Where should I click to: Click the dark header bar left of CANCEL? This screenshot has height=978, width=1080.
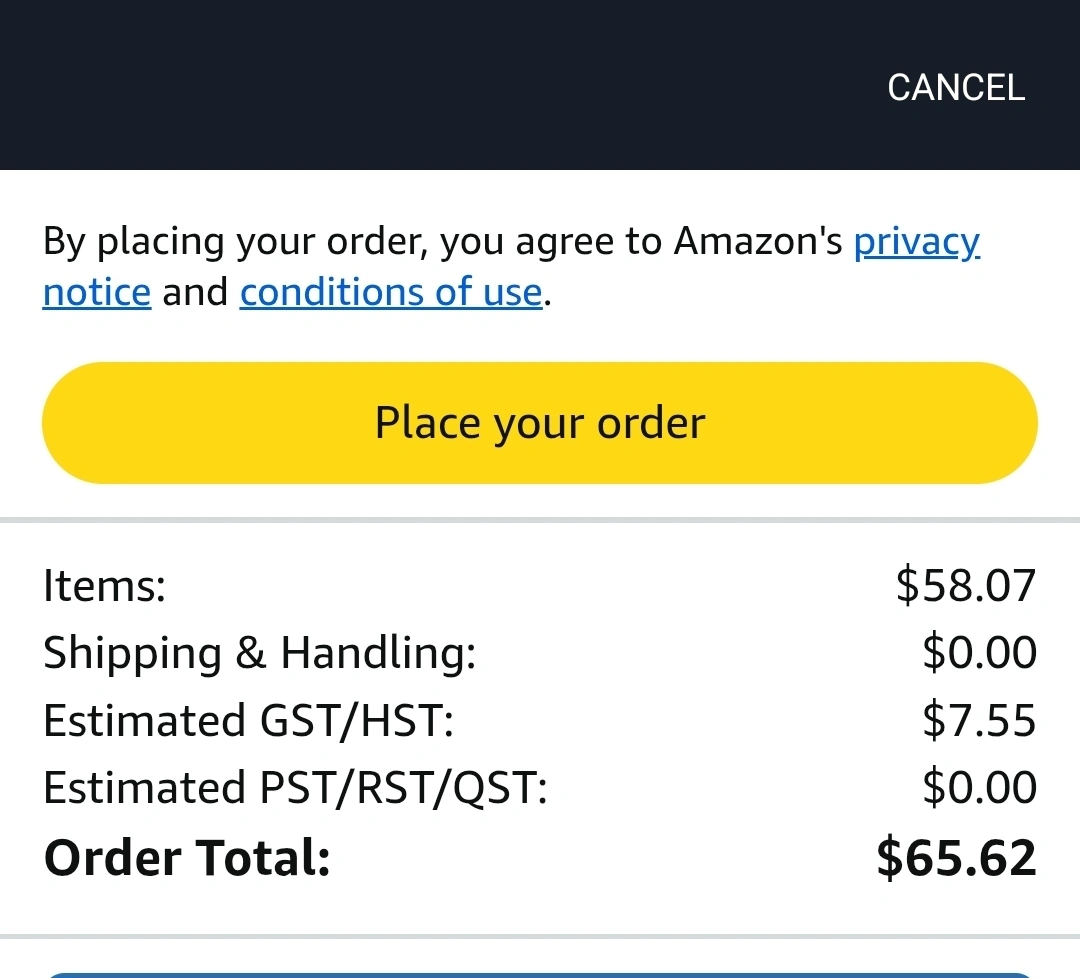400,87
